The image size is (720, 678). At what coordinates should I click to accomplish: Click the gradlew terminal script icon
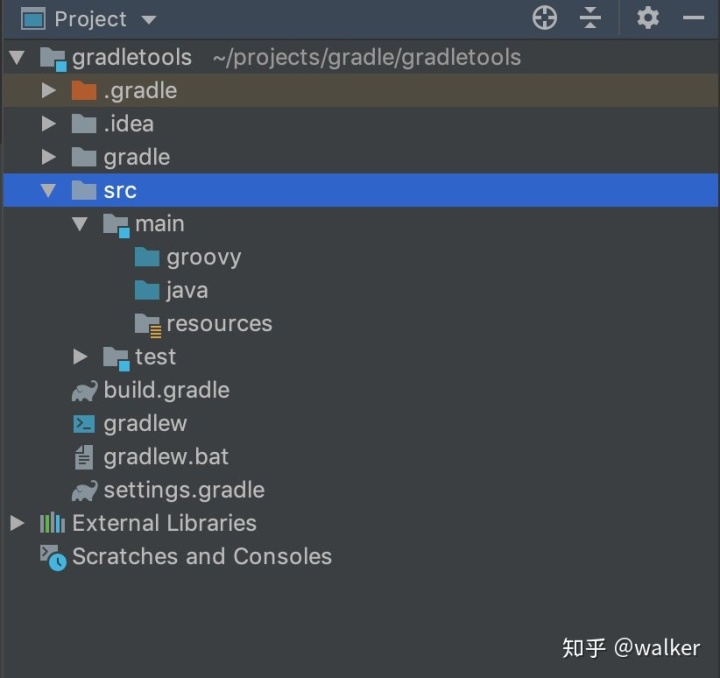click(x=84, y=424)
